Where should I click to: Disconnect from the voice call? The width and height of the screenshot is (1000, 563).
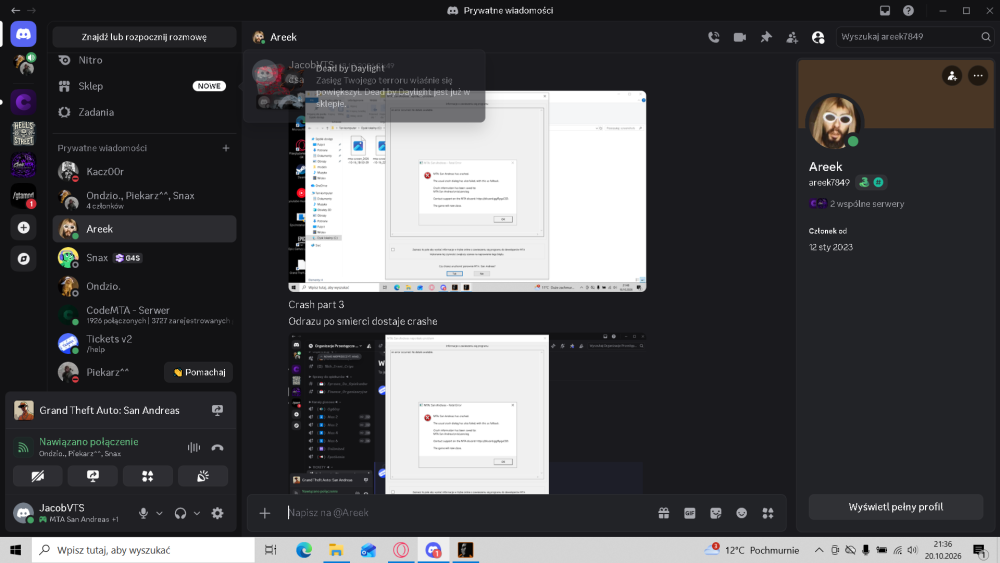[x=217, y=448]
